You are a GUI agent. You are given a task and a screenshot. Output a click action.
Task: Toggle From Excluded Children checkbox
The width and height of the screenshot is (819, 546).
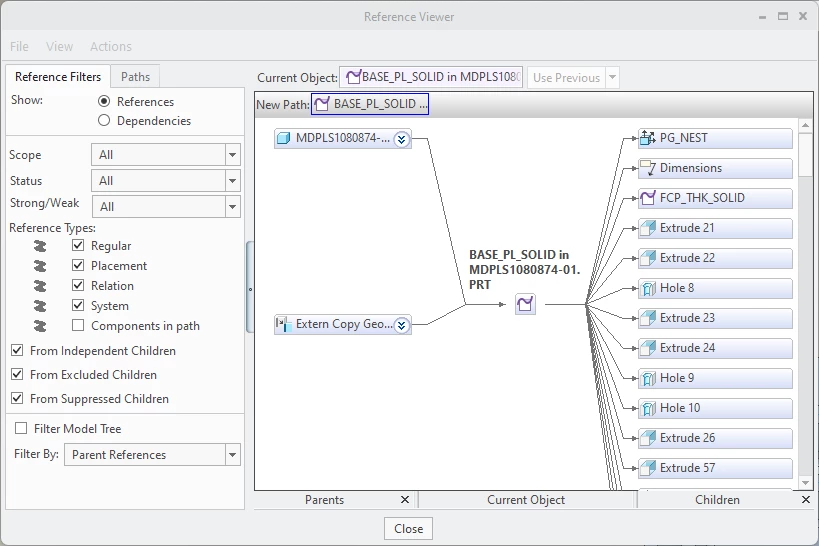[x=17, y=374]
